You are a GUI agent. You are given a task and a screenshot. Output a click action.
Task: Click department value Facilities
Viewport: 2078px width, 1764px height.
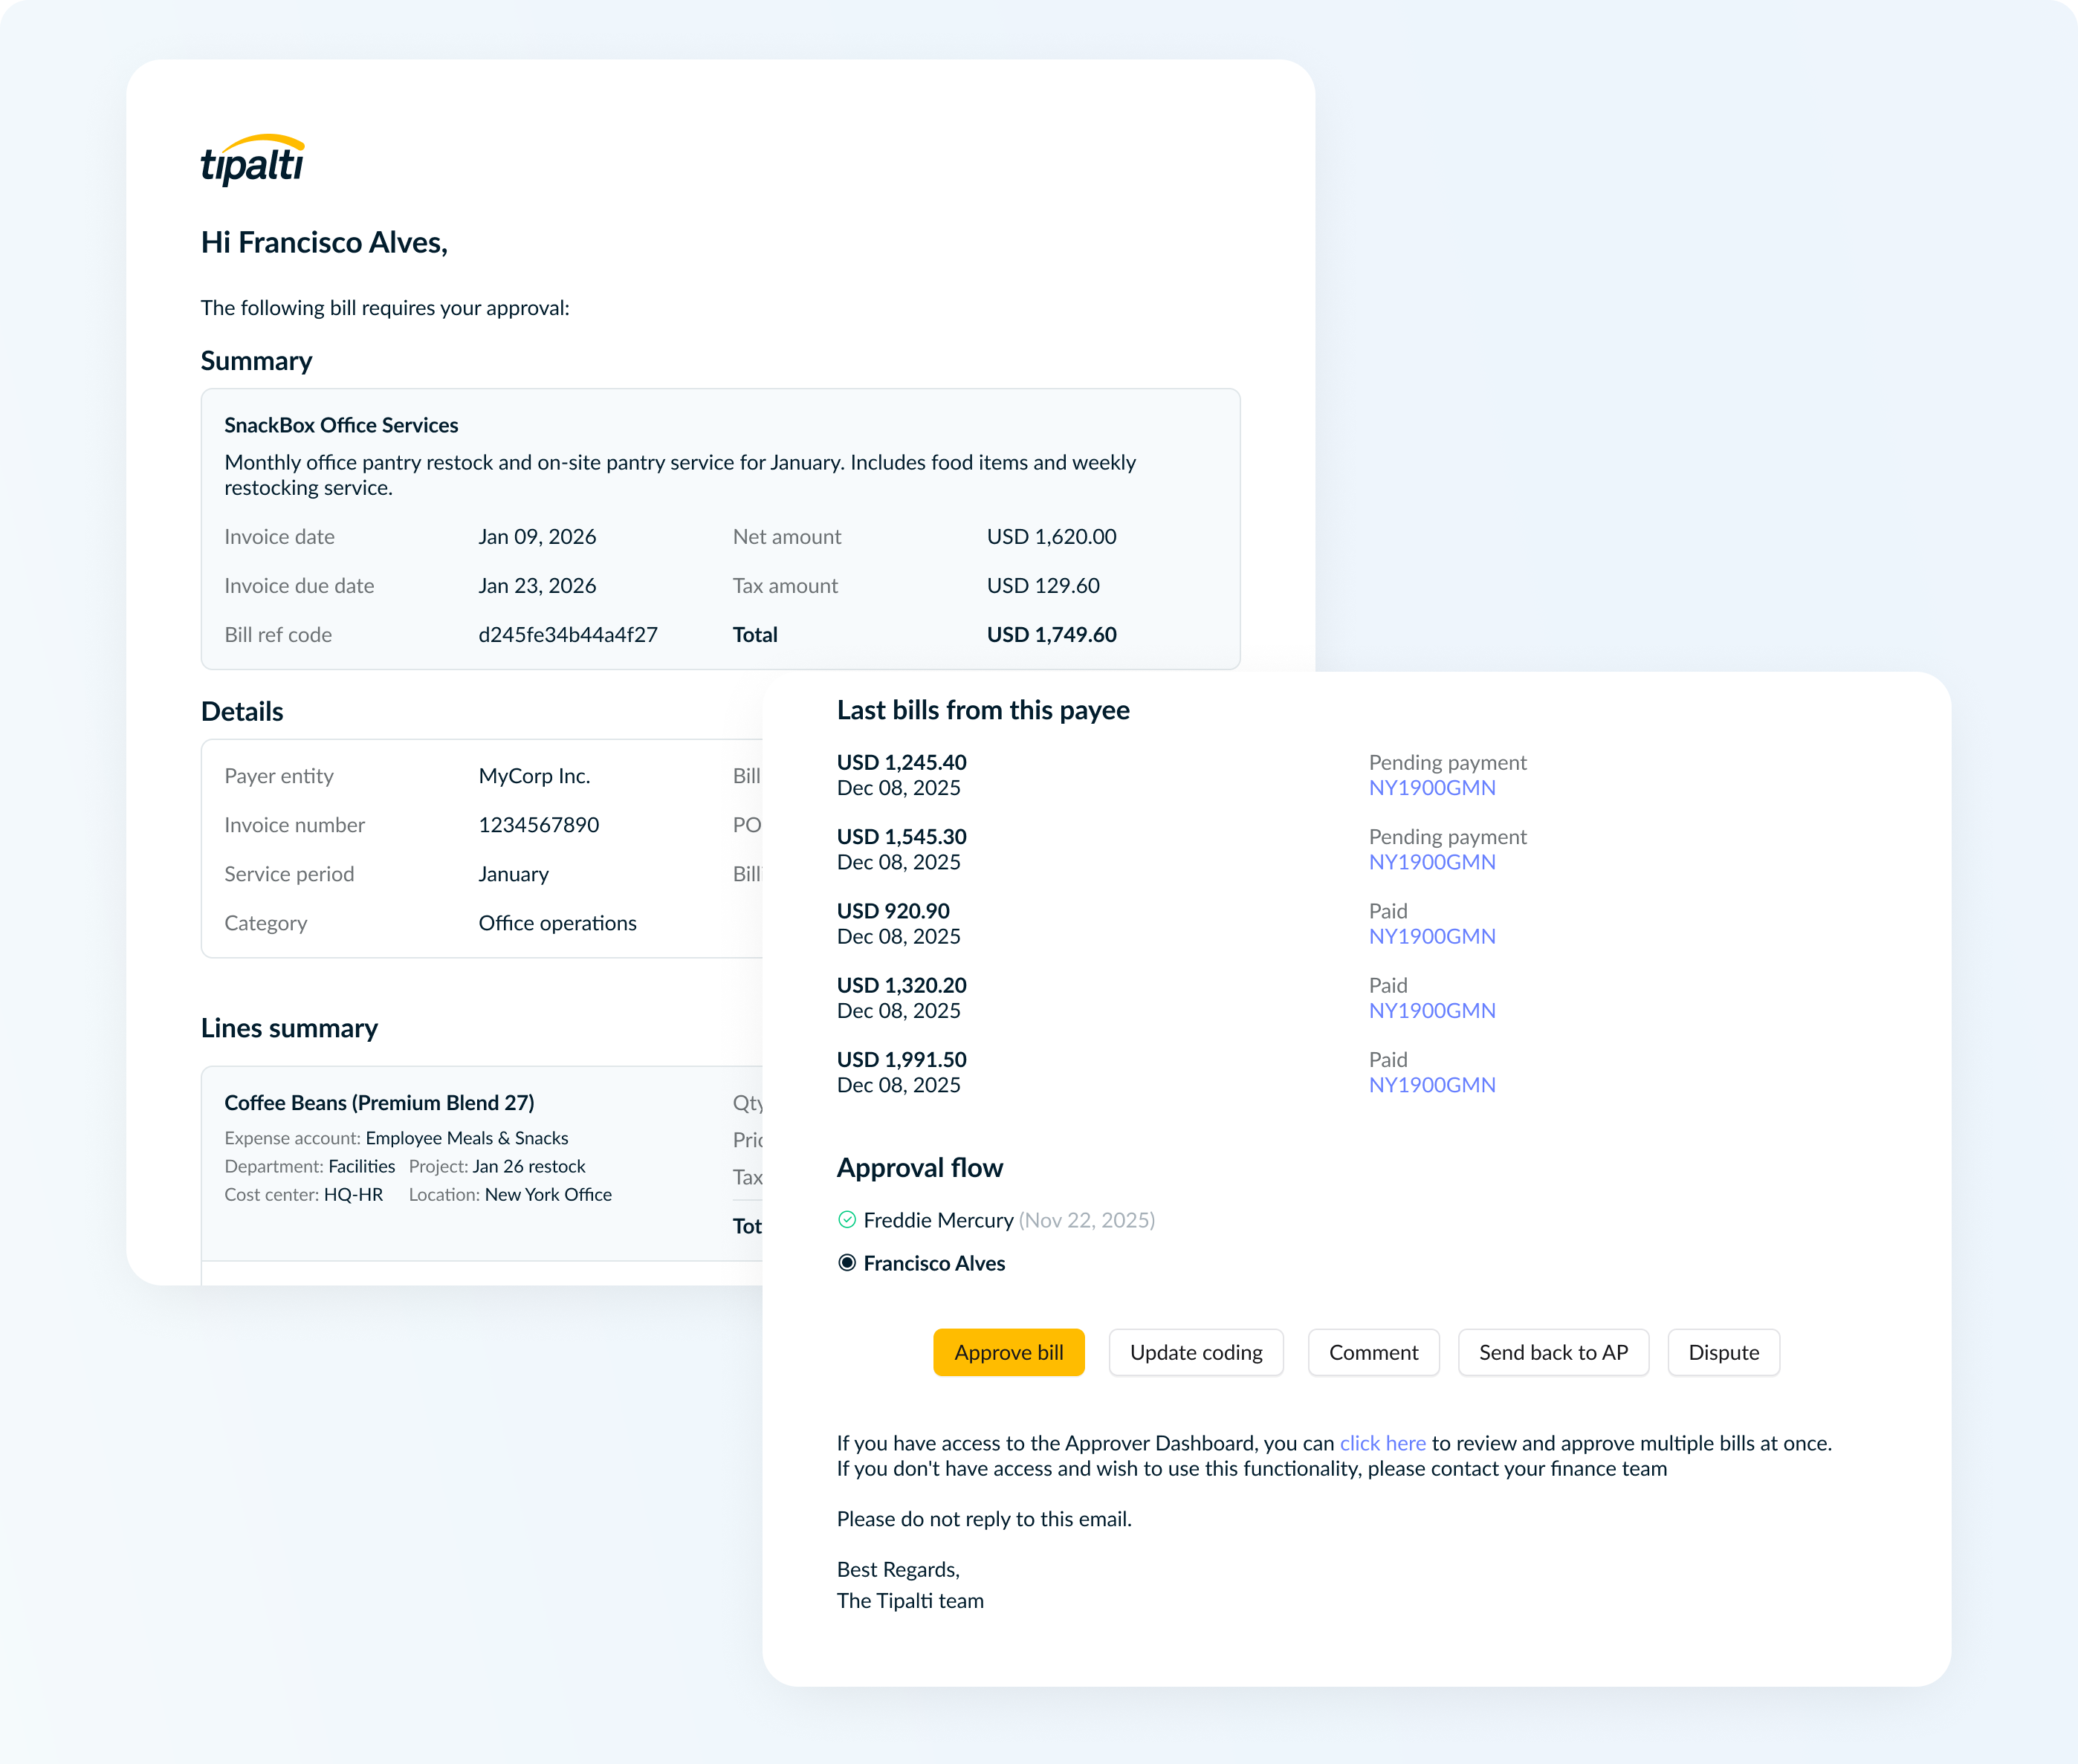(x=361, y=1166)
